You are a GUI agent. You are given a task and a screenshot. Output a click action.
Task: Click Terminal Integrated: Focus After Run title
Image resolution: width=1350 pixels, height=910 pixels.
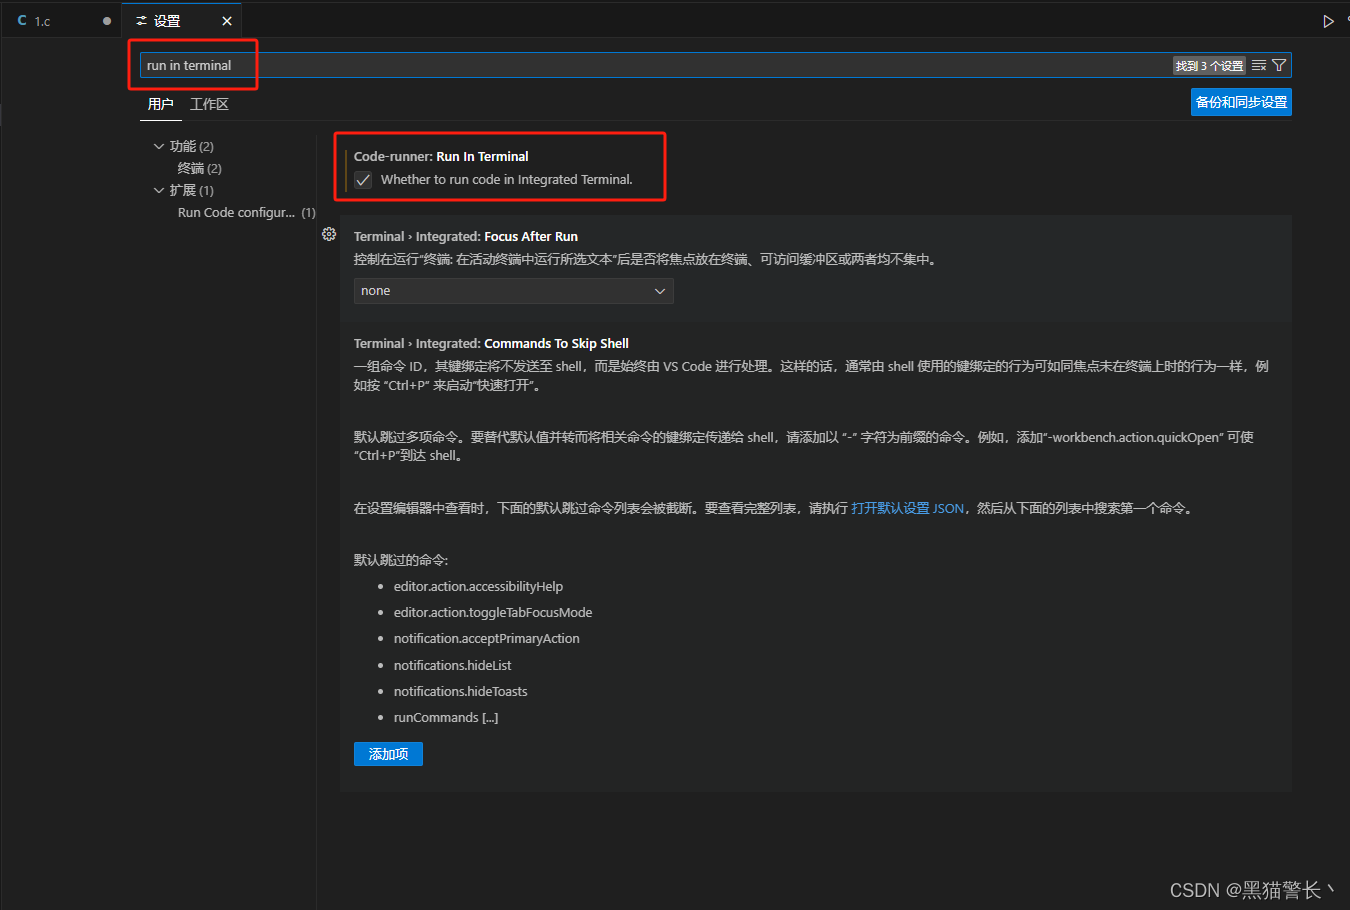(466, 236)
